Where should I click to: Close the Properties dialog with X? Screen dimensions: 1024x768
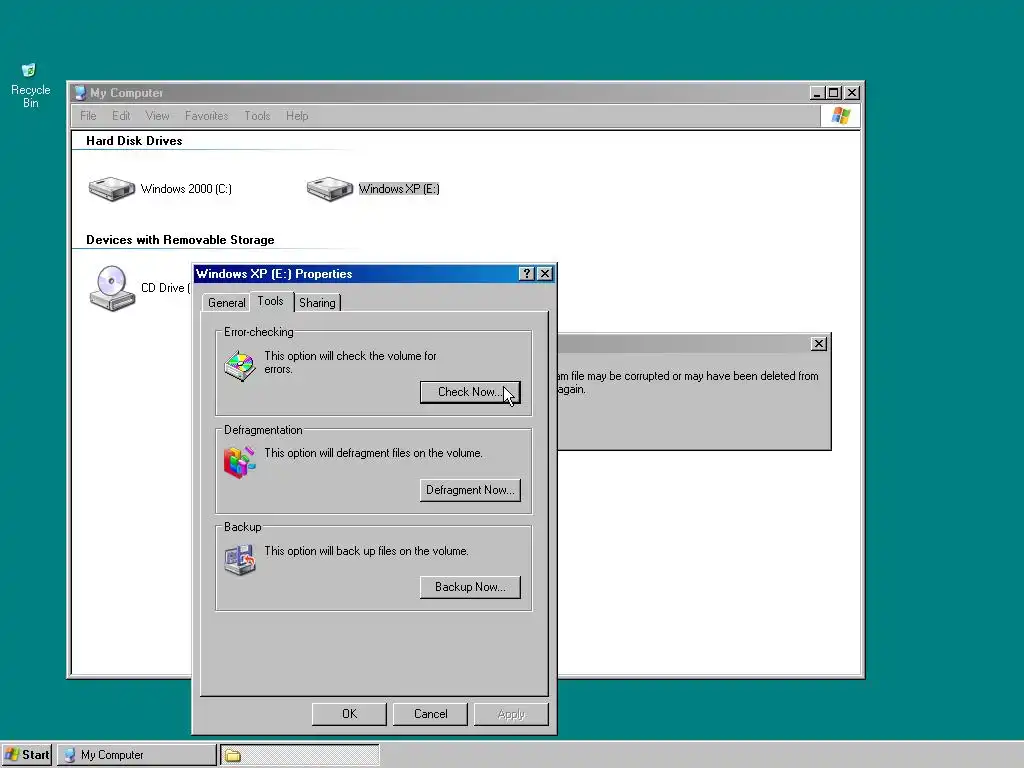click(545, 274)
